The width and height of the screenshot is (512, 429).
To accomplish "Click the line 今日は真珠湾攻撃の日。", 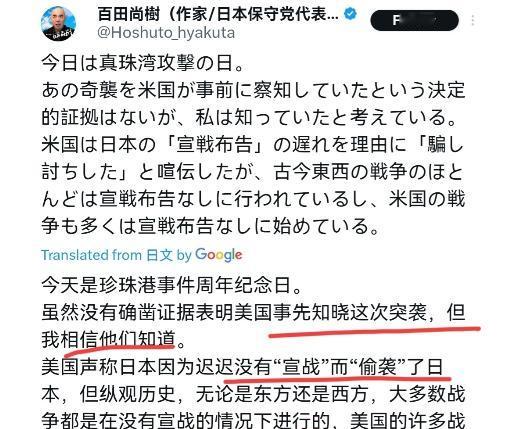I will tap(143, 63).
